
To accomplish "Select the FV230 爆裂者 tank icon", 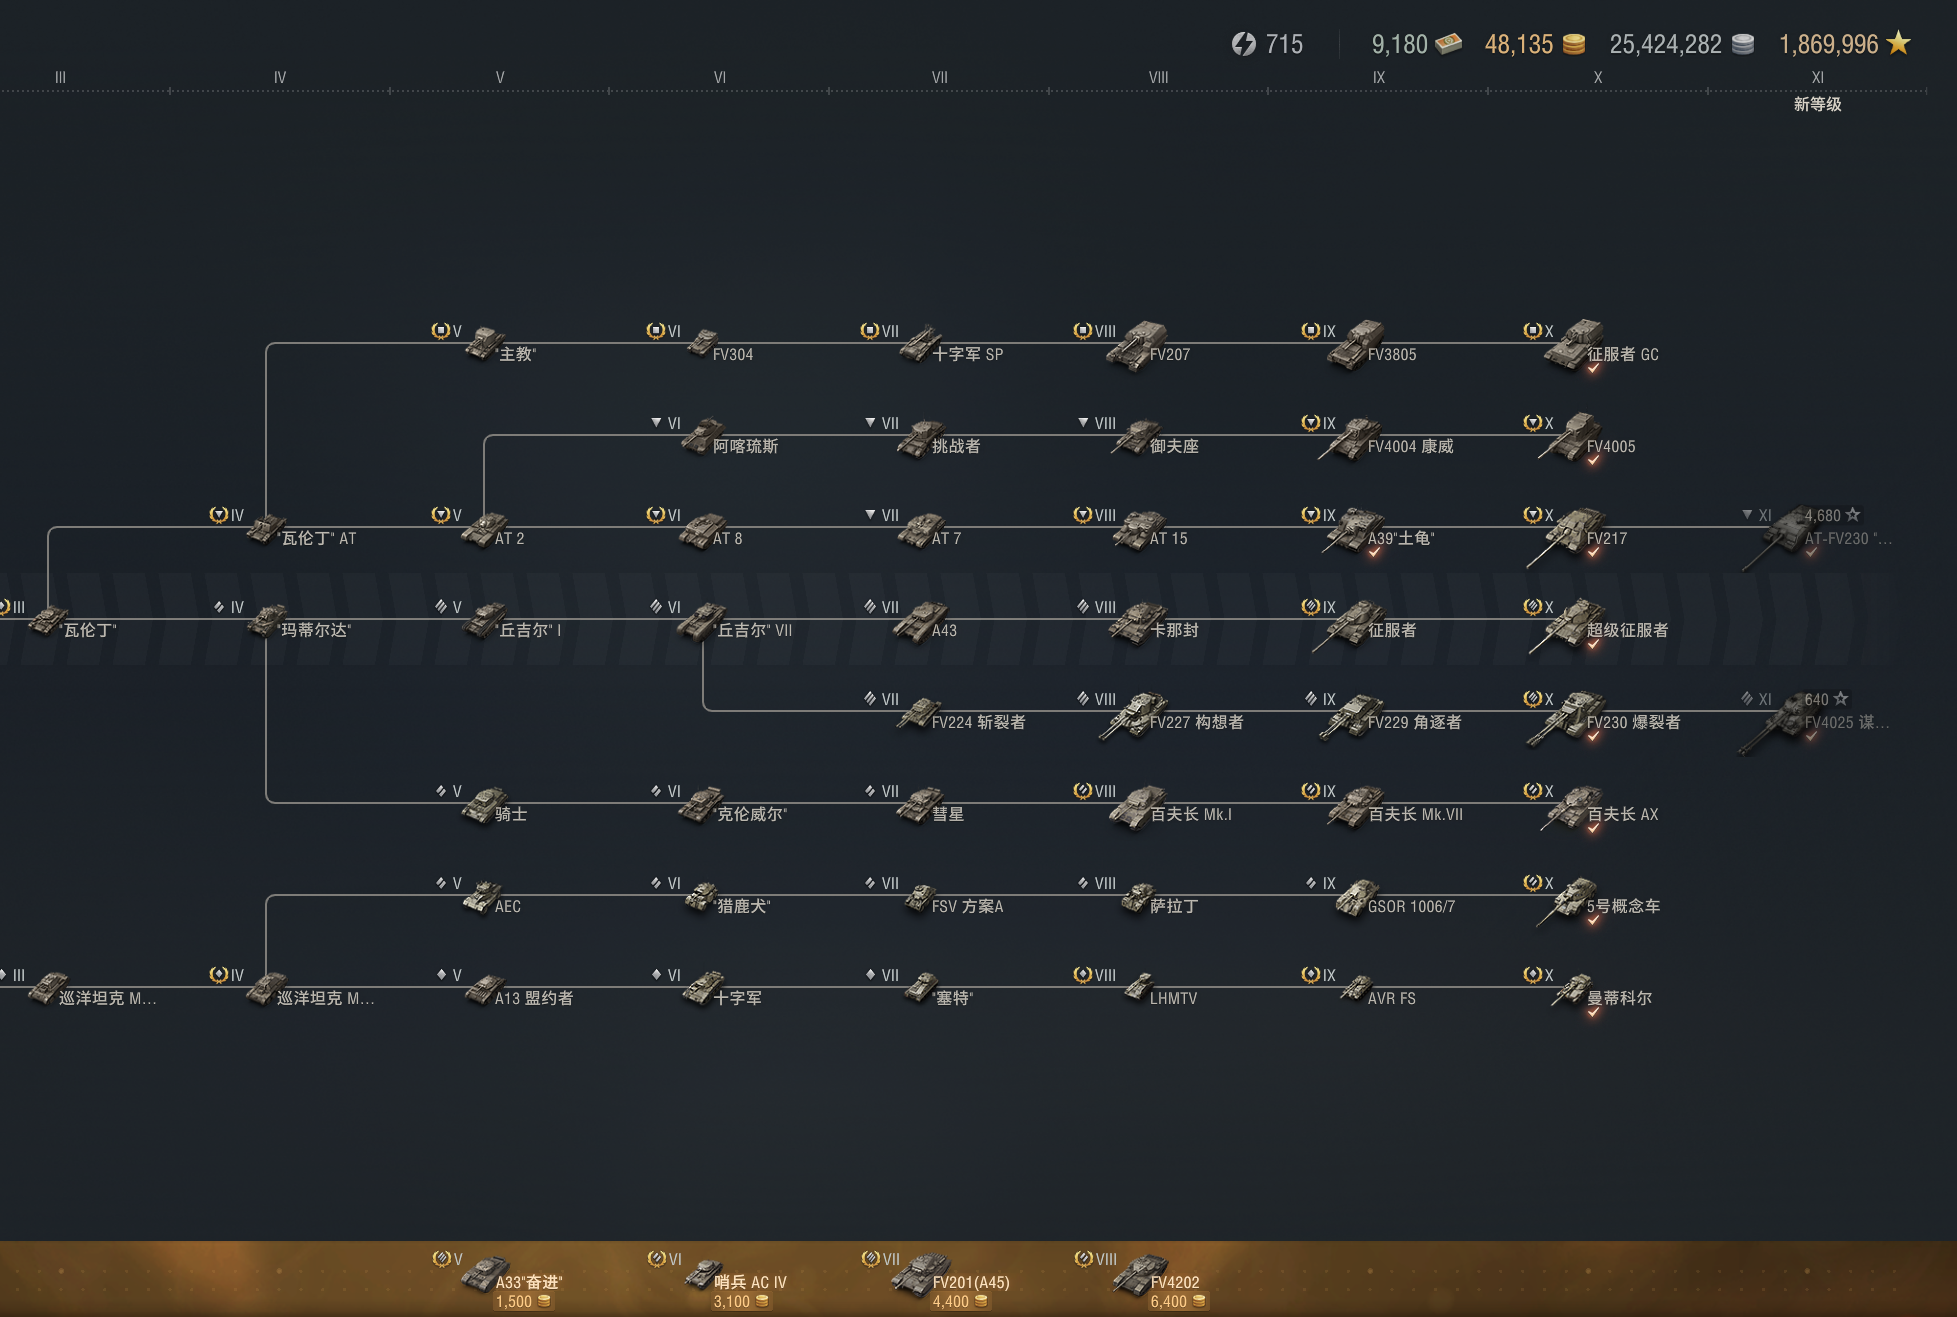I will (x=1575, y=714).
